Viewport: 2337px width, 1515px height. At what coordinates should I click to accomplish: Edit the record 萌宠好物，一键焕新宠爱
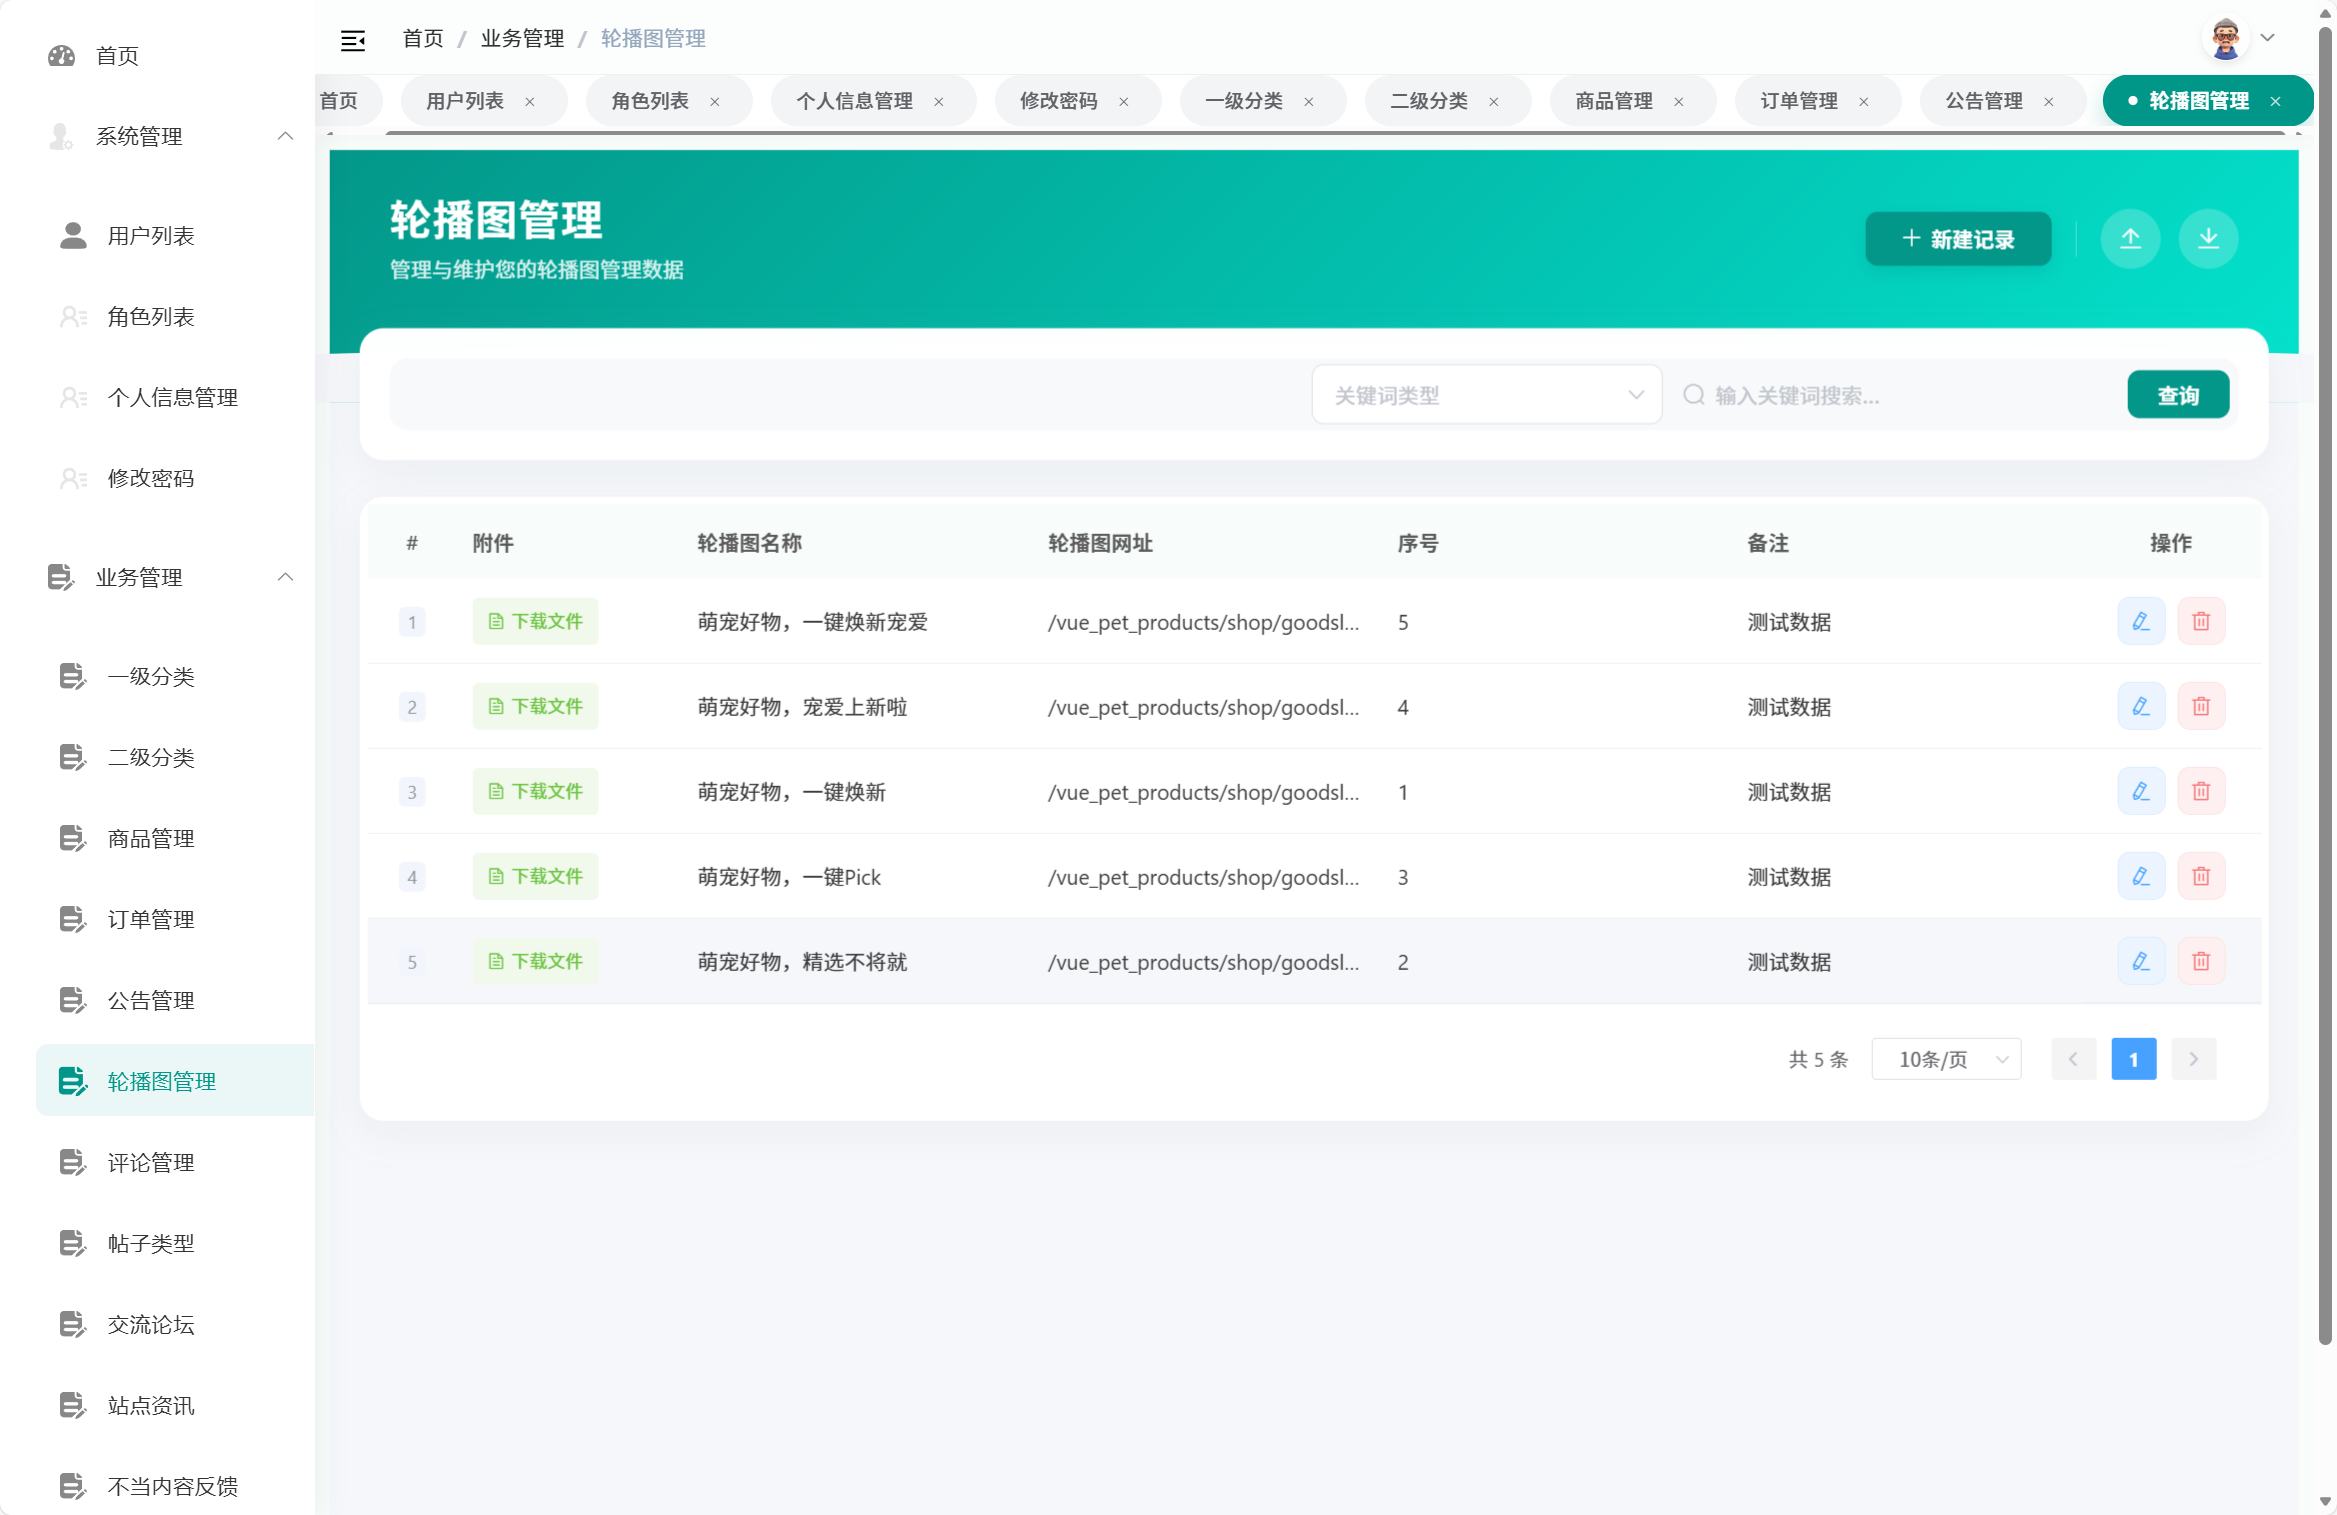click(x=2141, y=621)
